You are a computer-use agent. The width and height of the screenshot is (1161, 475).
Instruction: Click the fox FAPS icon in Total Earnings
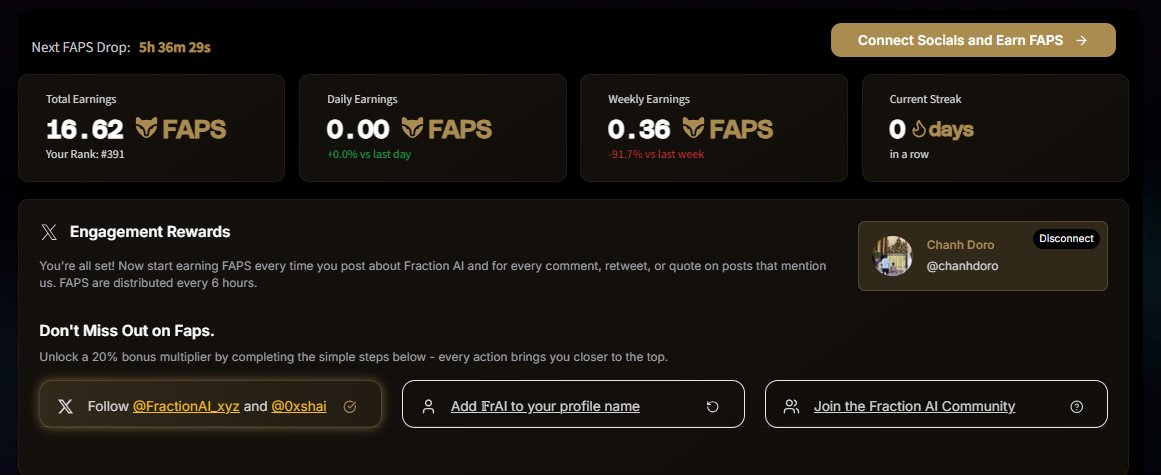(147, 129)
